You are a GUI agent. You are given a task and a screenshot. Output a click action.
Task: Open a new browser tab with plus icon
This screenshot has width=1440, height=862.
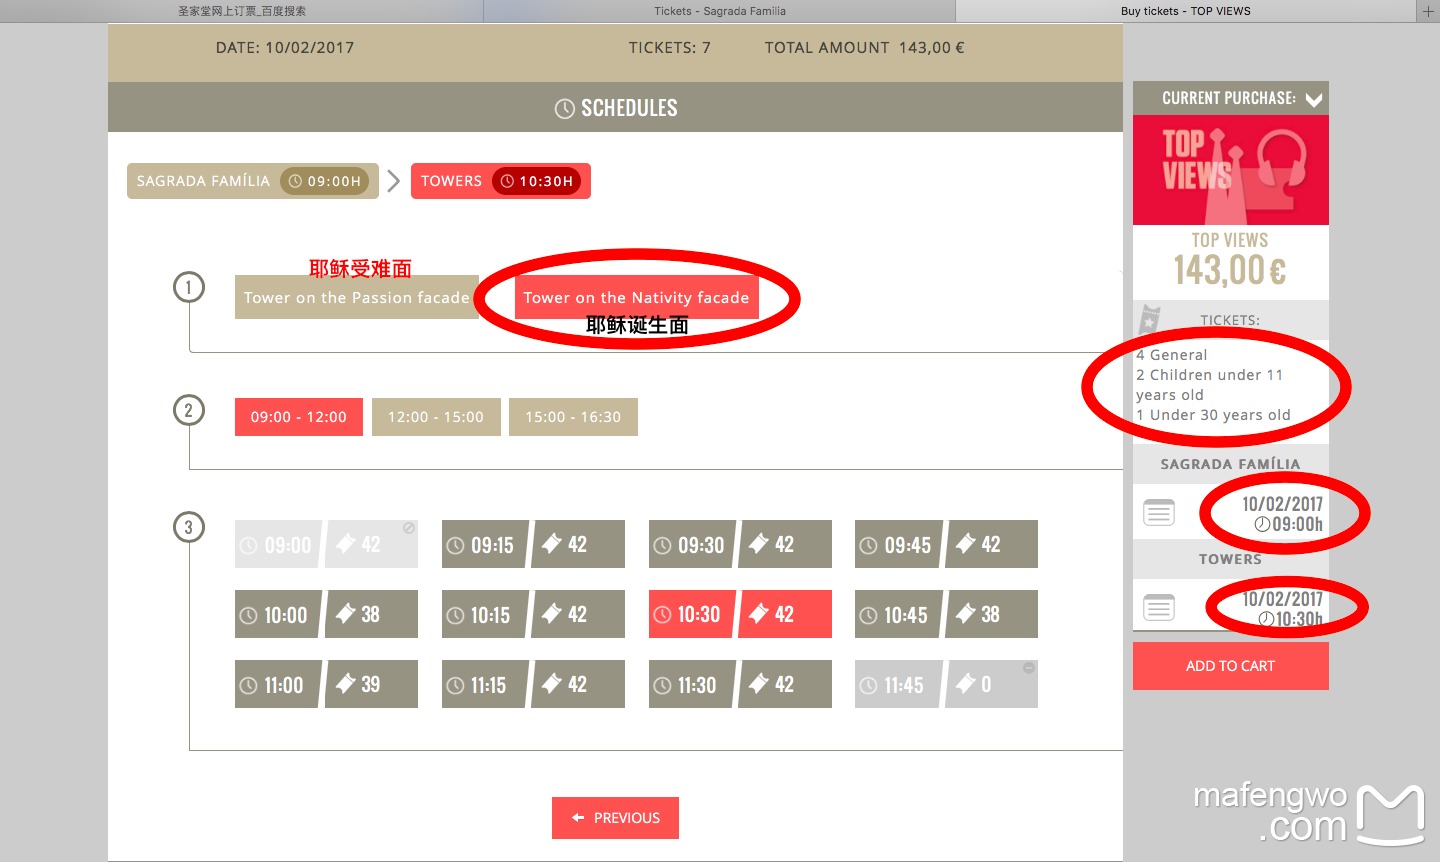point(1428,11)
